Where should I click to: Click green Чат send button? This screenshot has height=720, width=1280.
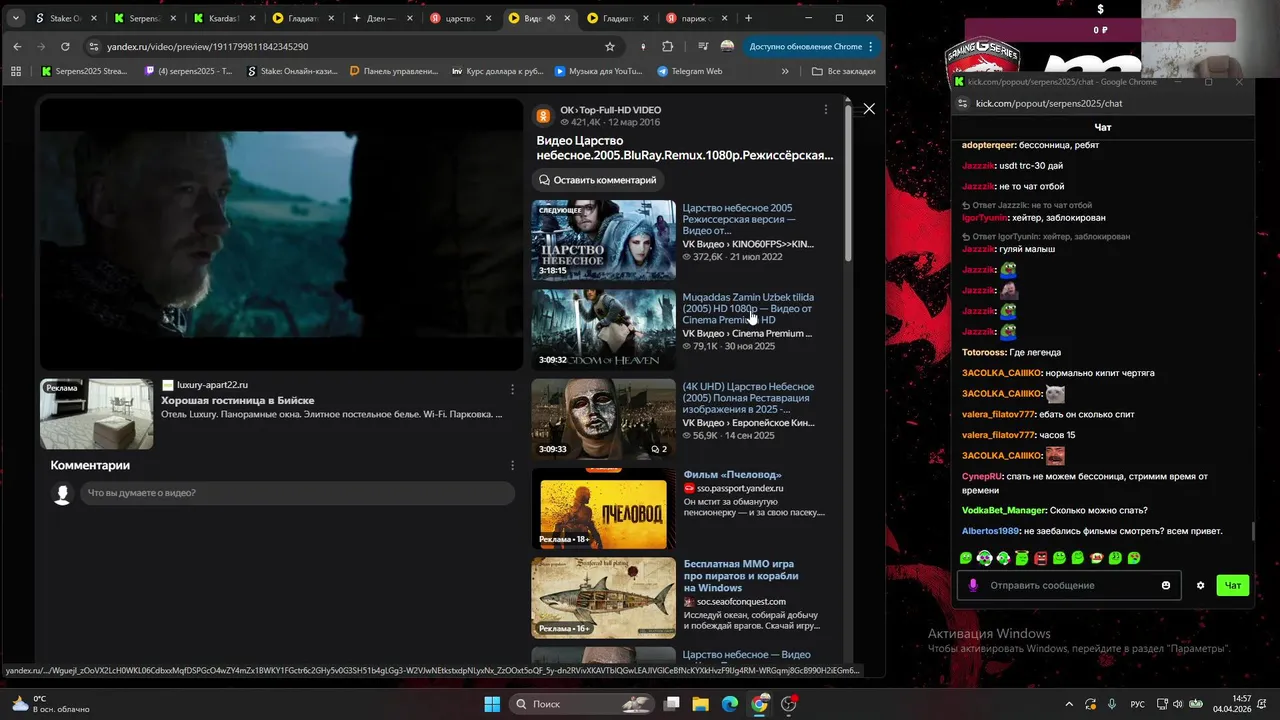point(1233,585)
